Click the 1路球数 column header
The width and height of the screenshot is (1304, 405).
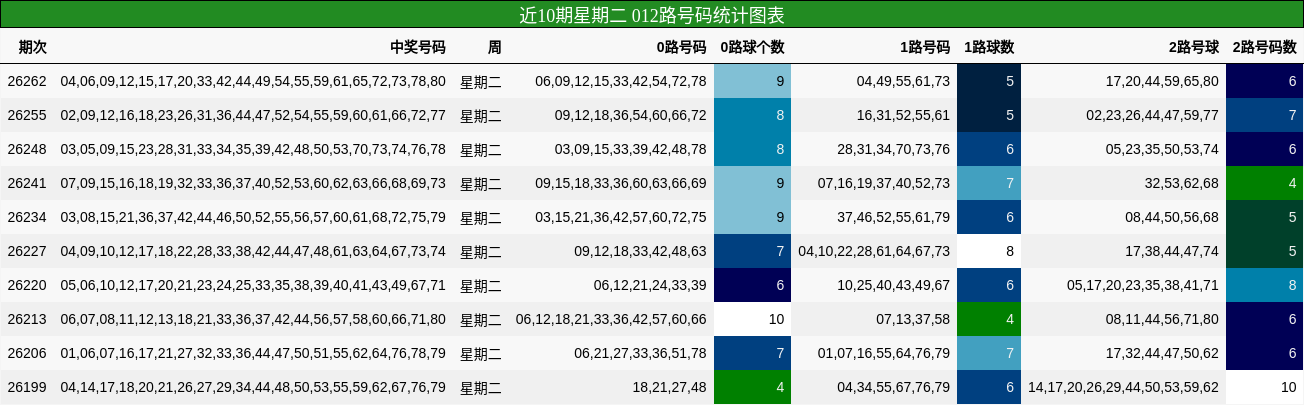[989, 47]
